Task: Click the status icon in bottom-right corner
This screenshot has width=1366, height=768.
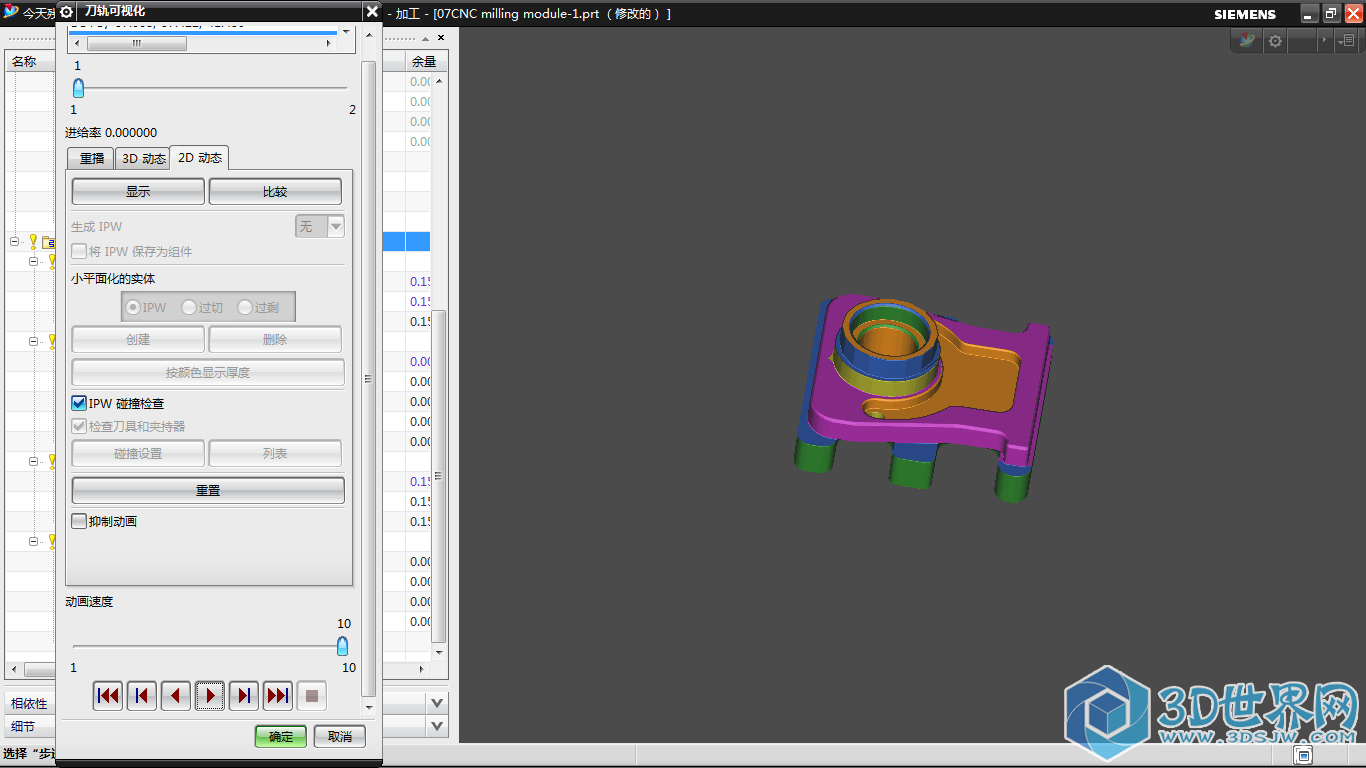Action: click(1304, 754)
